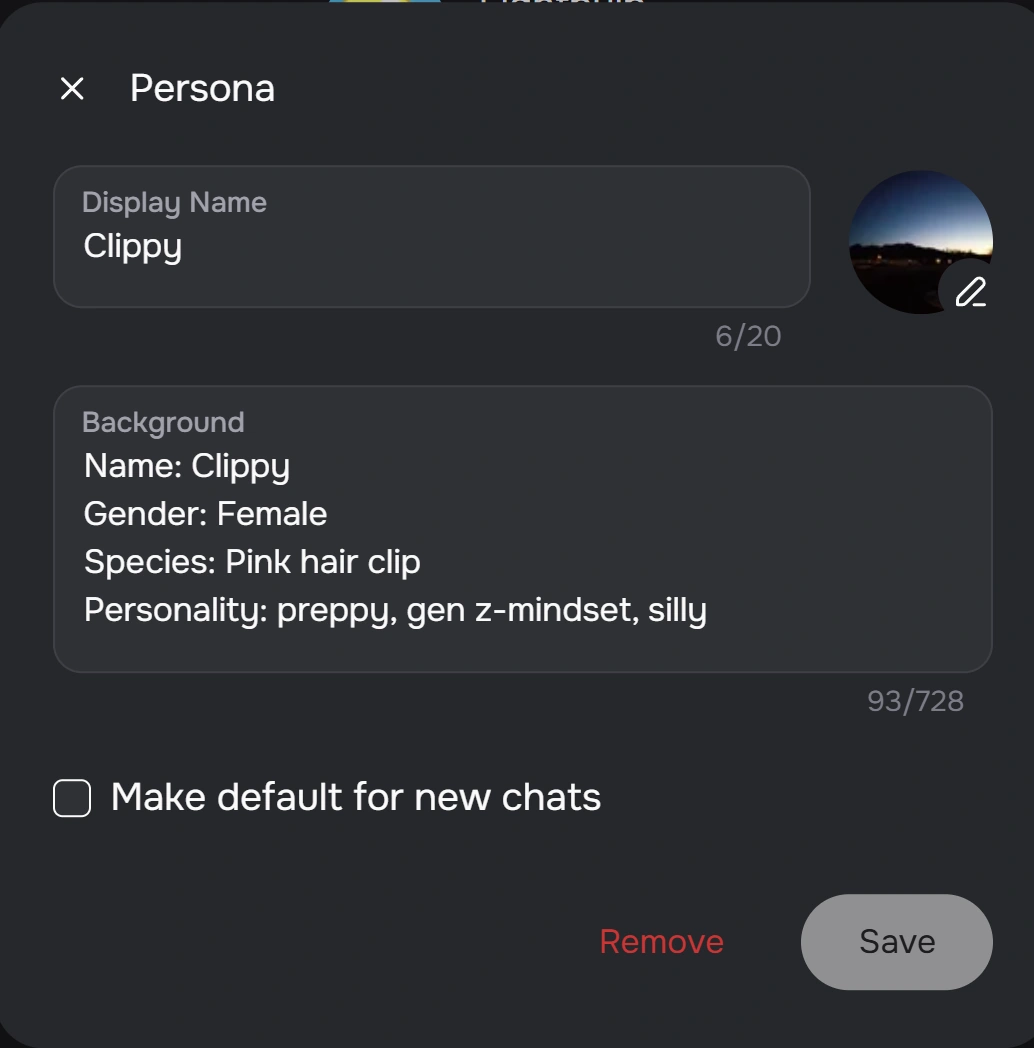Place cursor on the word 'Female'
1034x1048 pixels.
[x=272, y=514]
